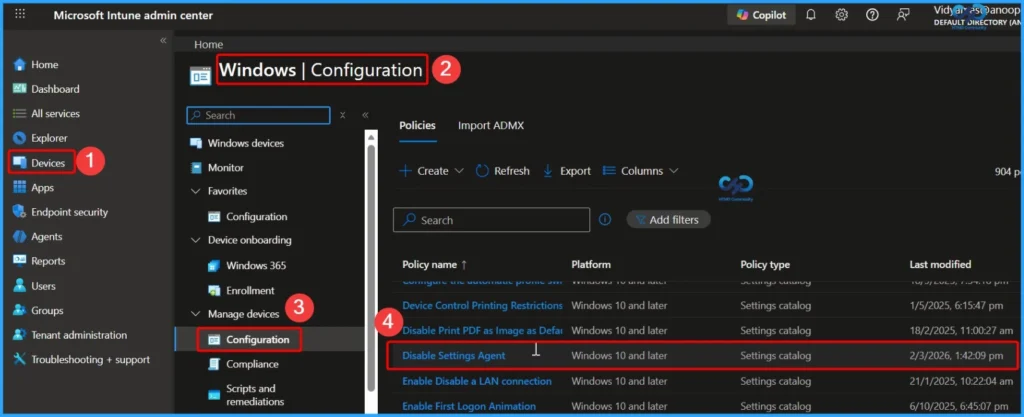Viewport: 1024px width, 417px height.
Task: Open Enable Disable a LAN connection policy
Action: pos(477,381)
